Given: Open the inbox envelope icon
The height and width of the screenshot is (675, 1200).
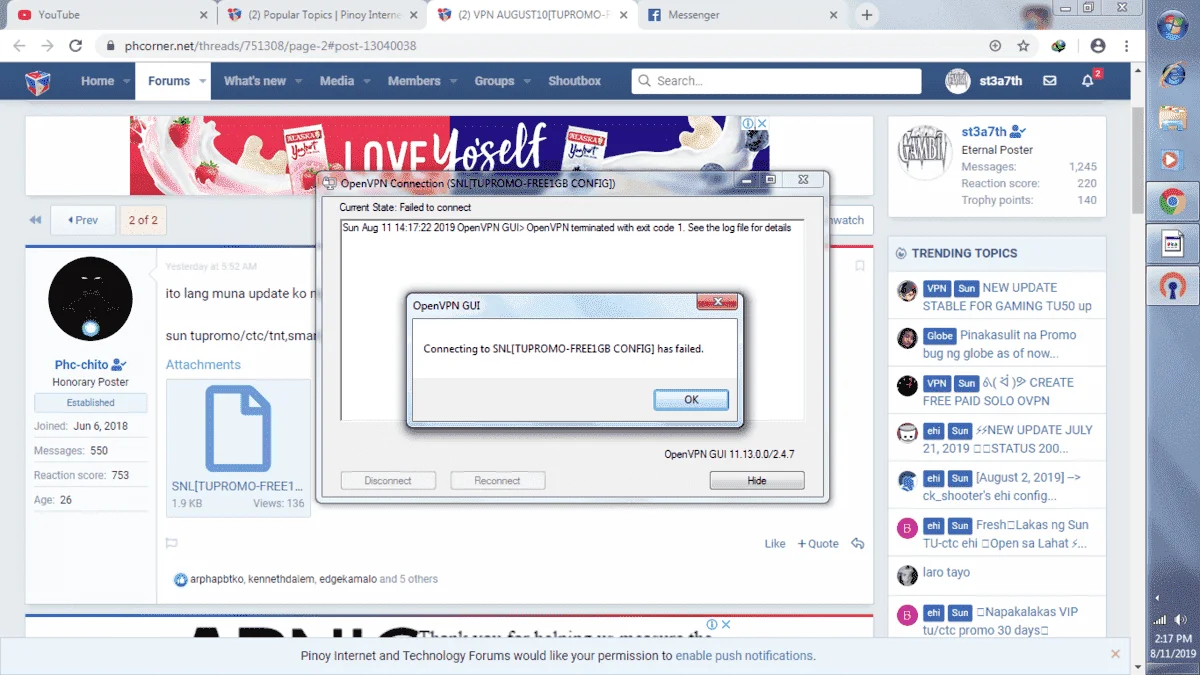Looking at the screenshot, I should point(1049,81).
